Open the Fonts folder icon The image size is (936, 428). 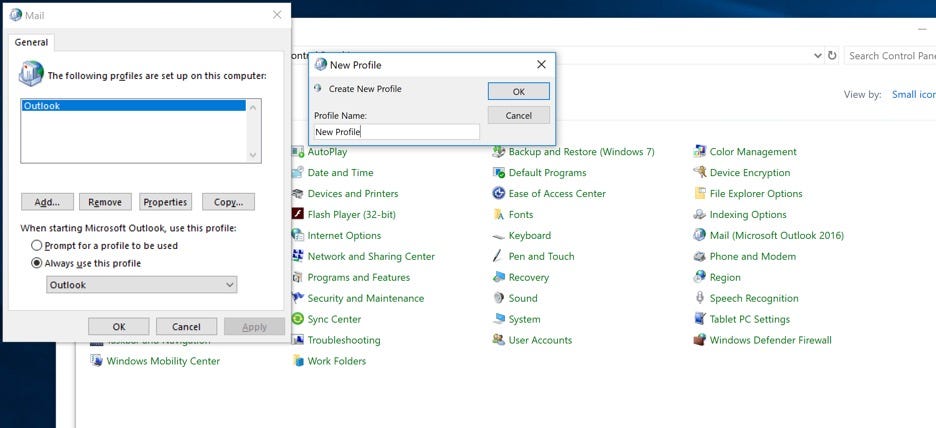499,214
